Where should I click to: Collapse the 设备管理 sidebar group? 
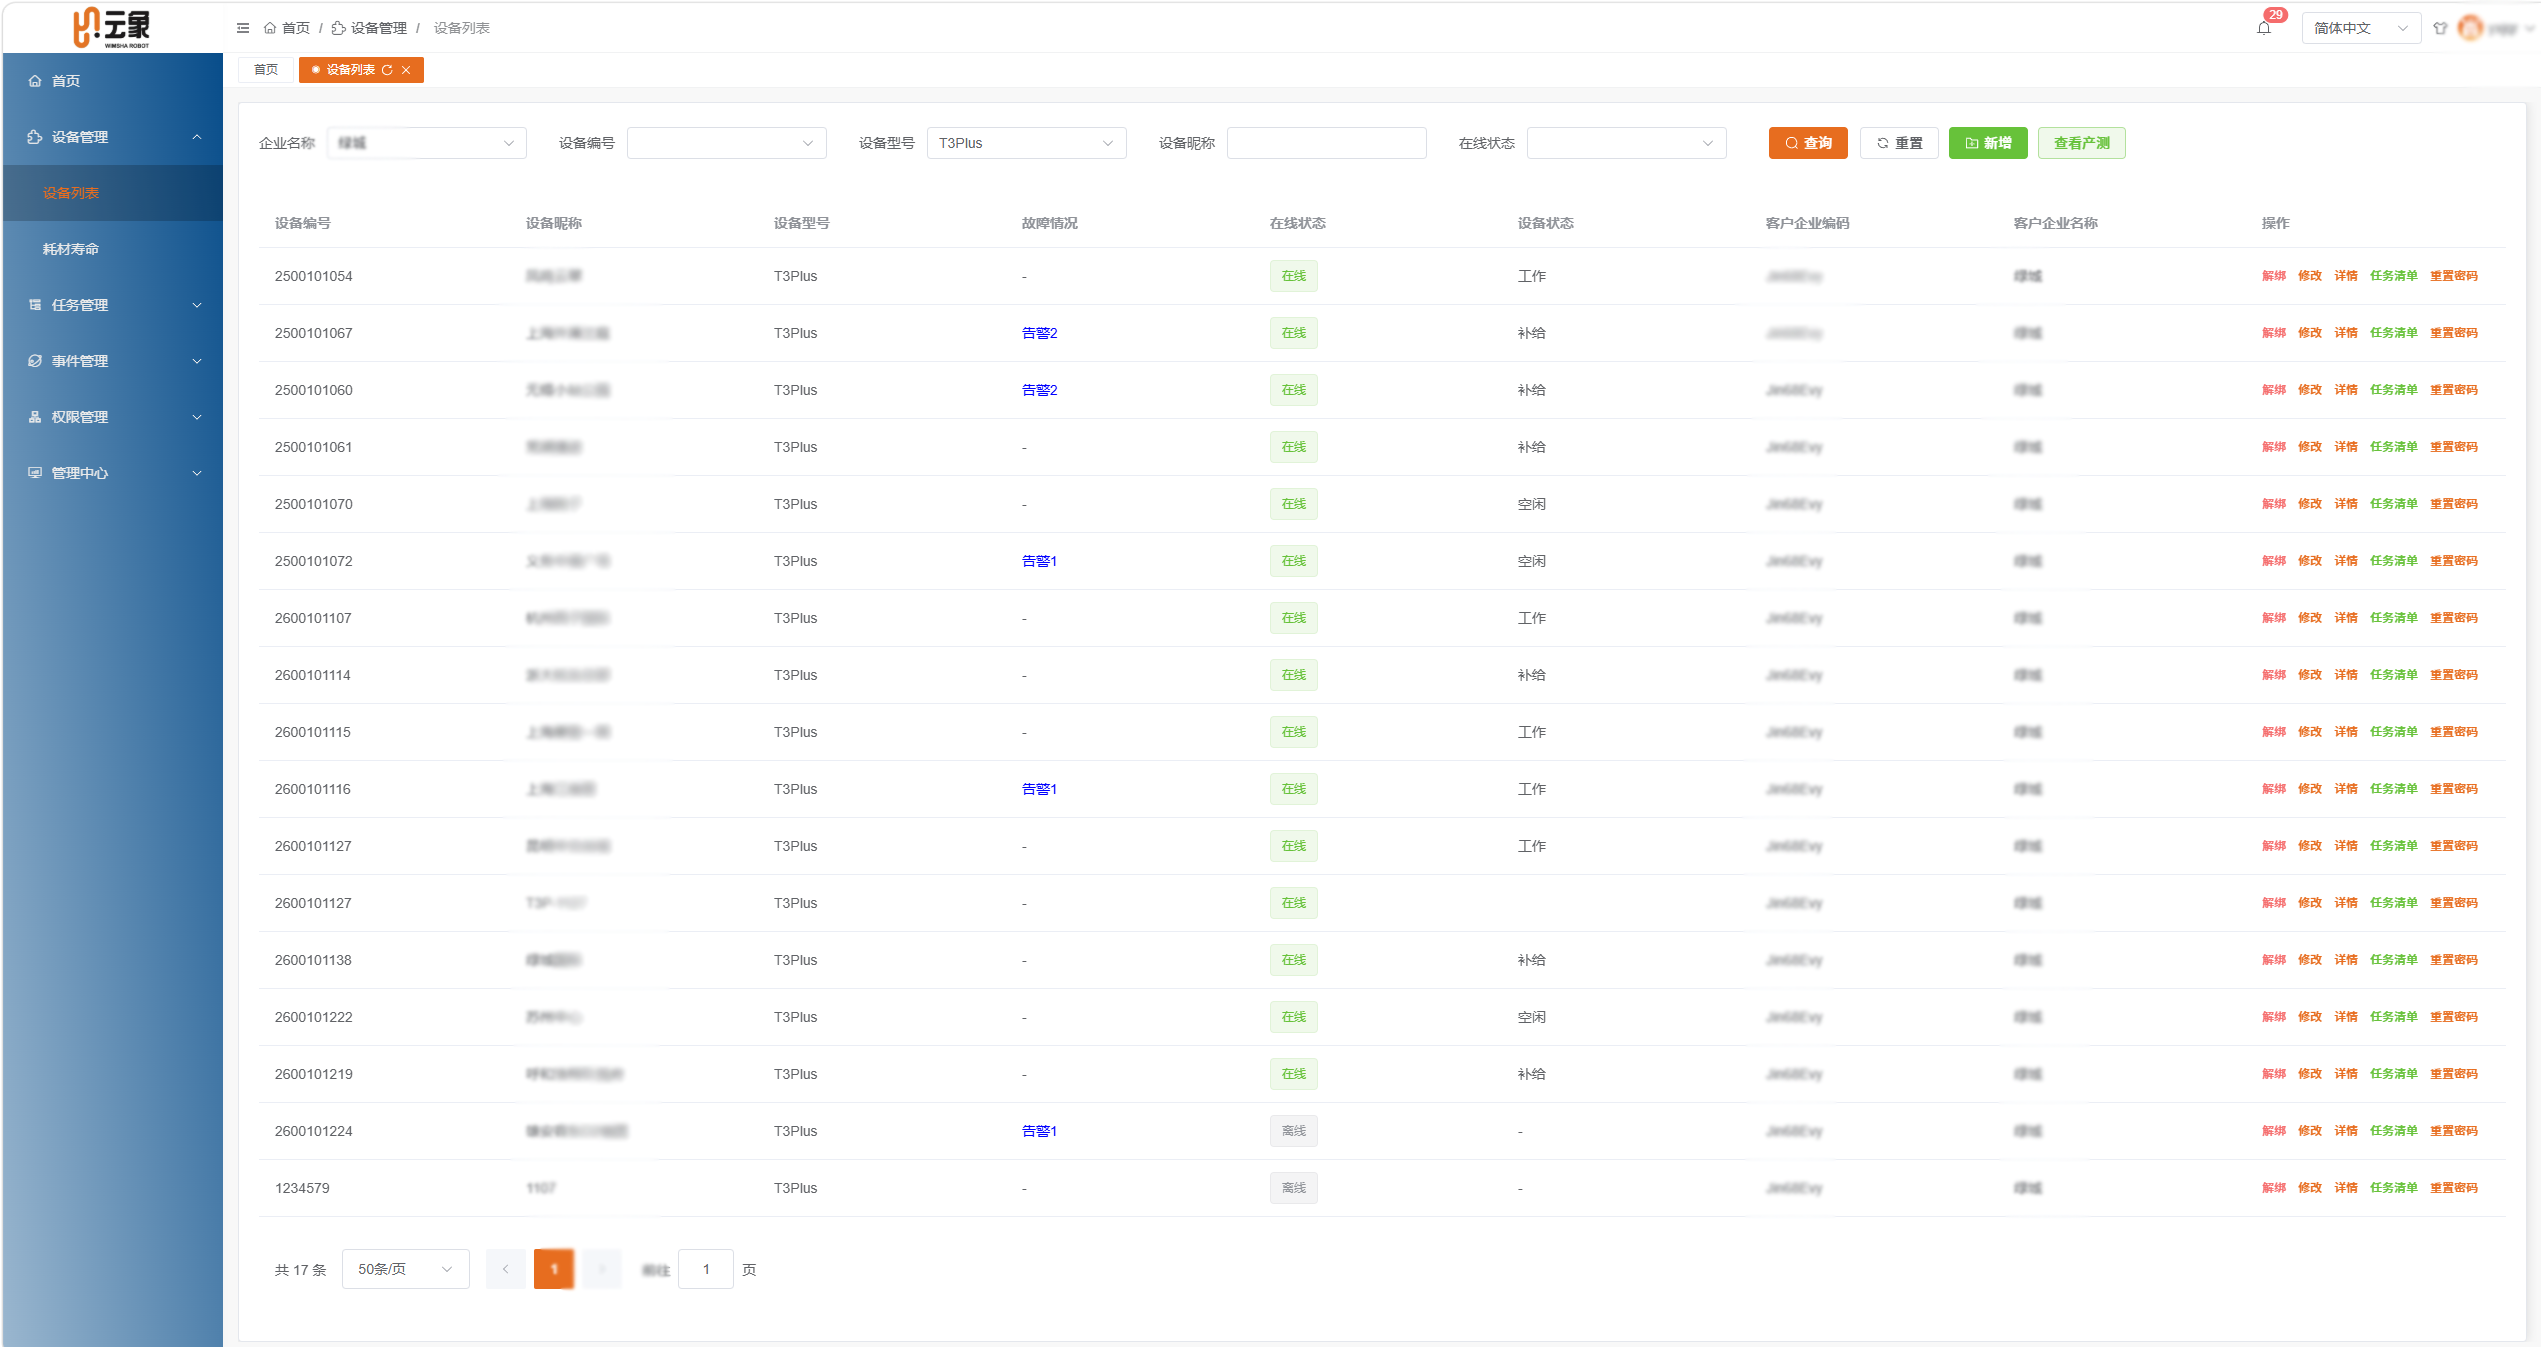pyautogui.click(x=113, y=137)
